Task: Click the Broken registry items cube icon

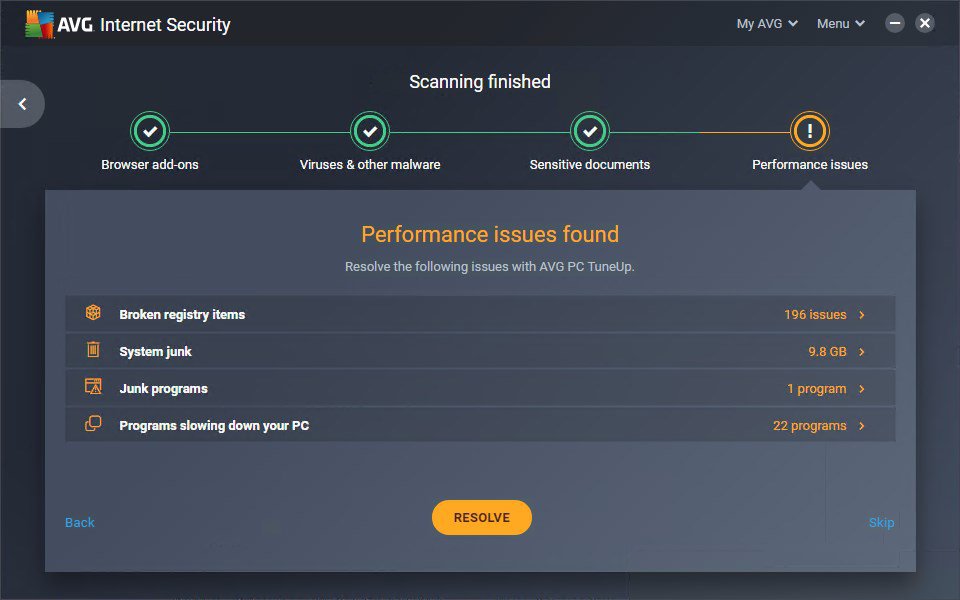Action: (93, 312)
